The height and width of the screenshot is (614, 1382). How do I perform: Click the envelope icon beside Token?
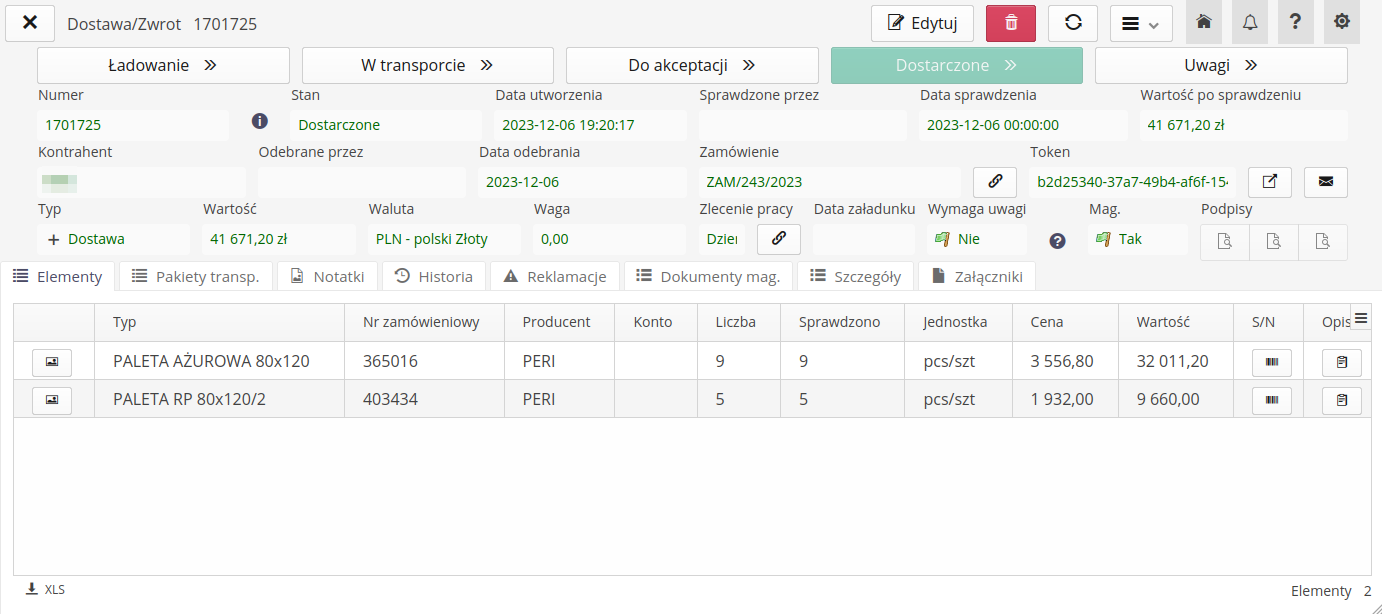[1325, 182]
